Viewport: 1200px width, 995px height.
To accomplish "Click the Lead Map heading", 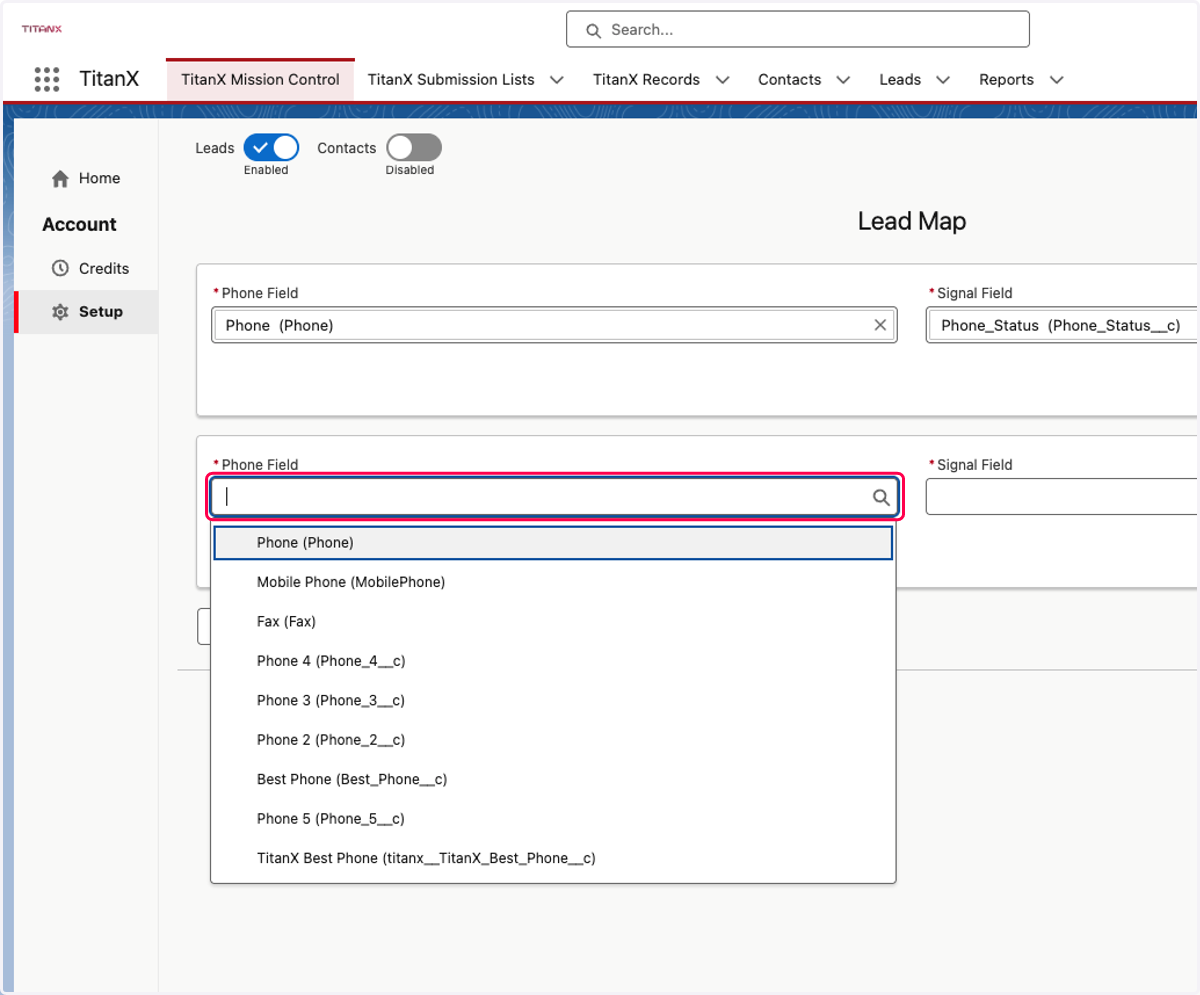I will [912, 221].
